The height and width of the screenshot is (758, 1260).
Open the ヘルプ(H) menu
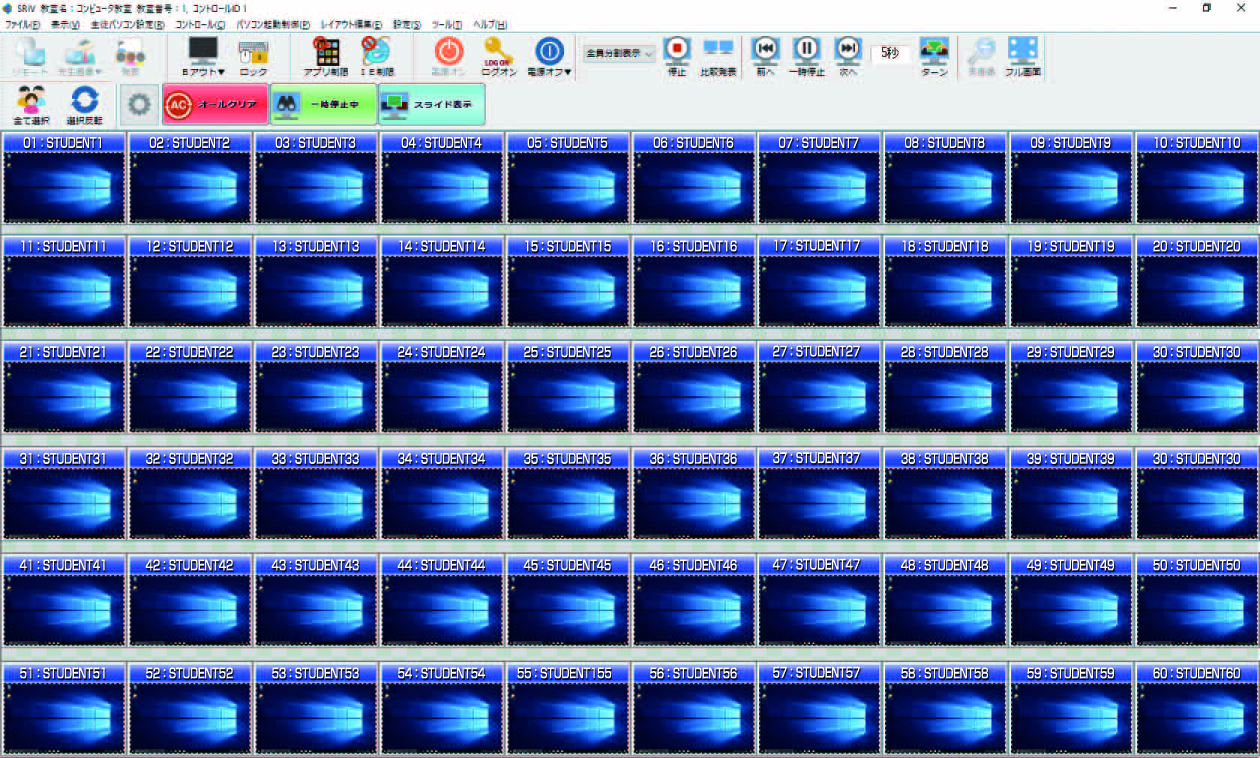coord(490,24)
